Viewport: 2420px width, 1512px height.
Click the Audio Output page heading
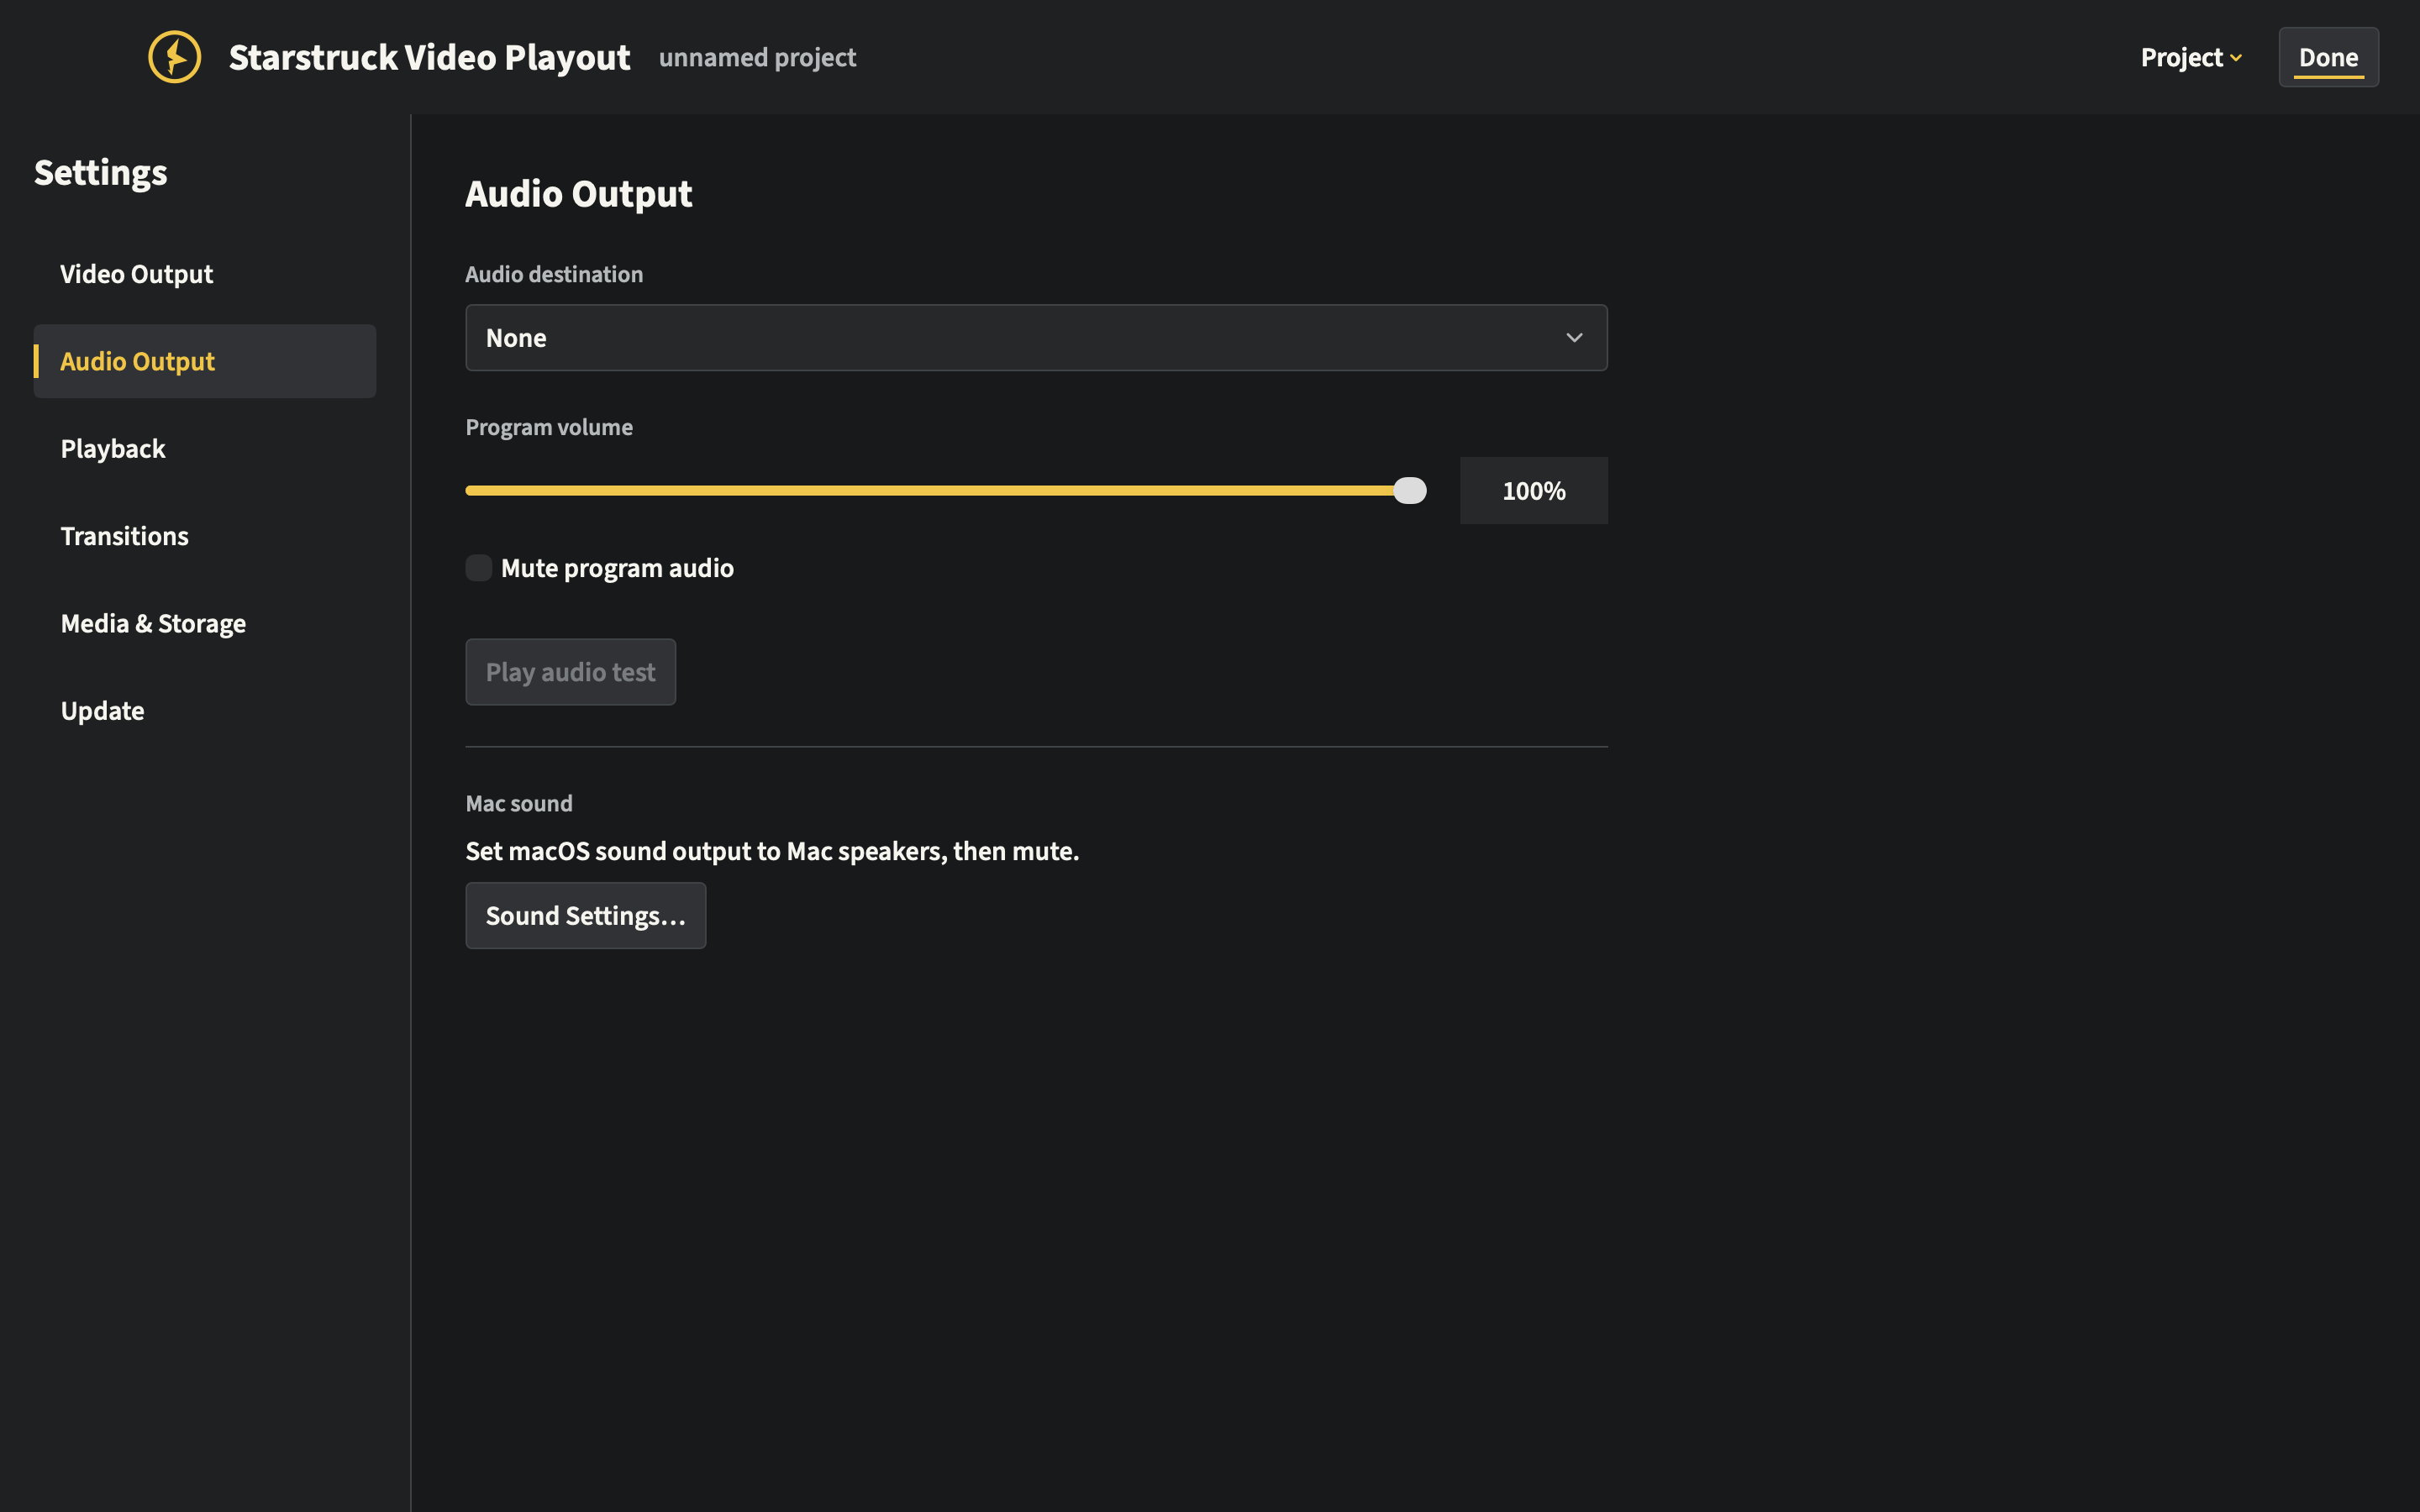(x=578, y=194)
